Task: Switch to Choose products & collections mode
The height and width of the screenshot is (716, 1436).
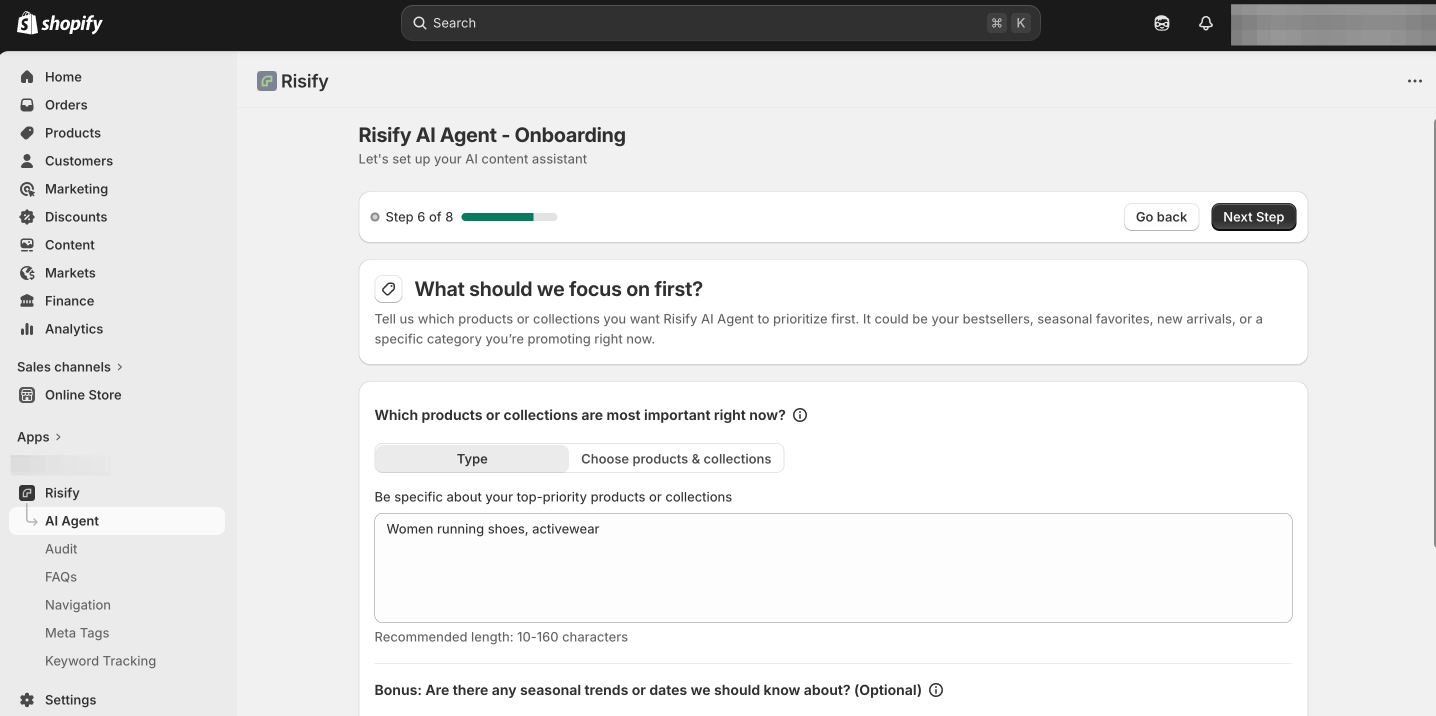Action: (676, 459)
